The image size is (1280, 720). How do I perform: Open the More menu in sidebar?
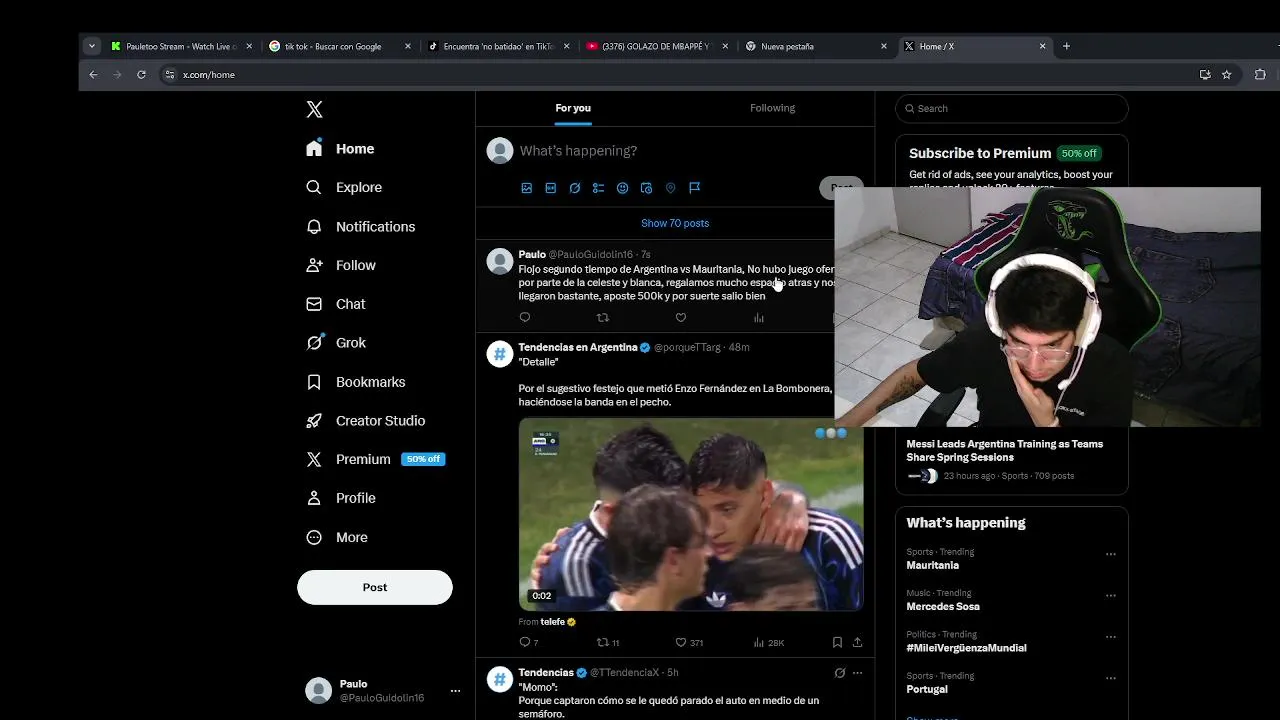(x=337, y=537)
